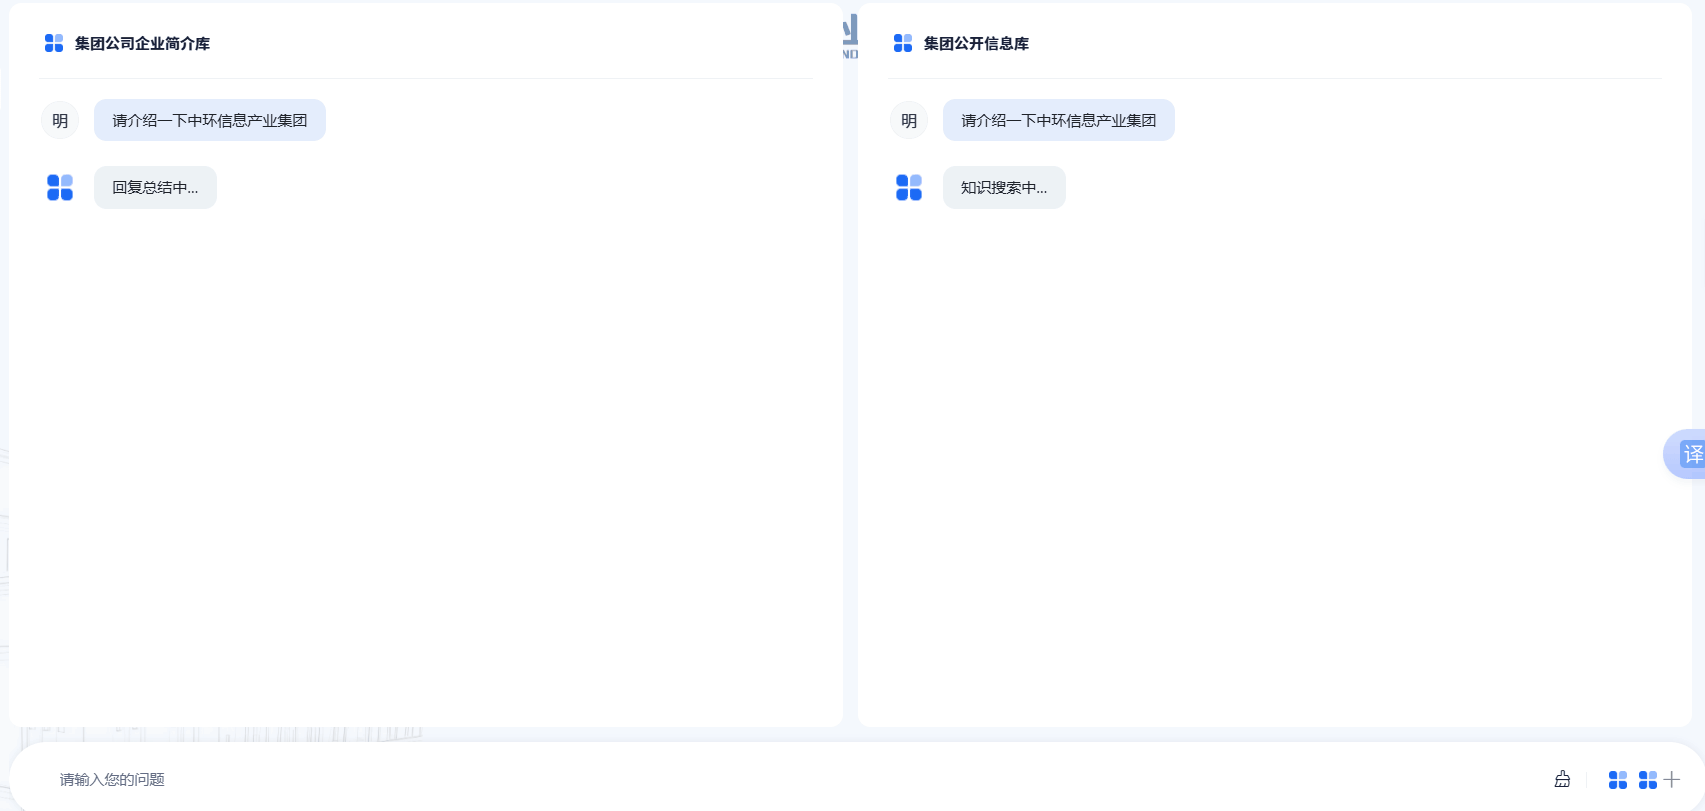Click the 明 user avatar in right panel
The width and height of the screenshot is (1705, 811).
click(909, 120)
